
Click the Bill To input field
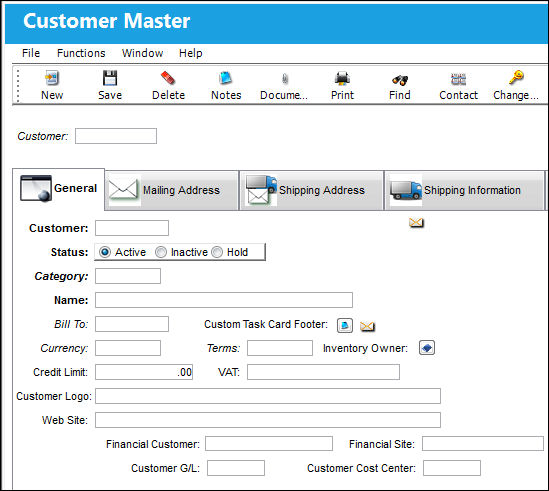pos(132,324)
